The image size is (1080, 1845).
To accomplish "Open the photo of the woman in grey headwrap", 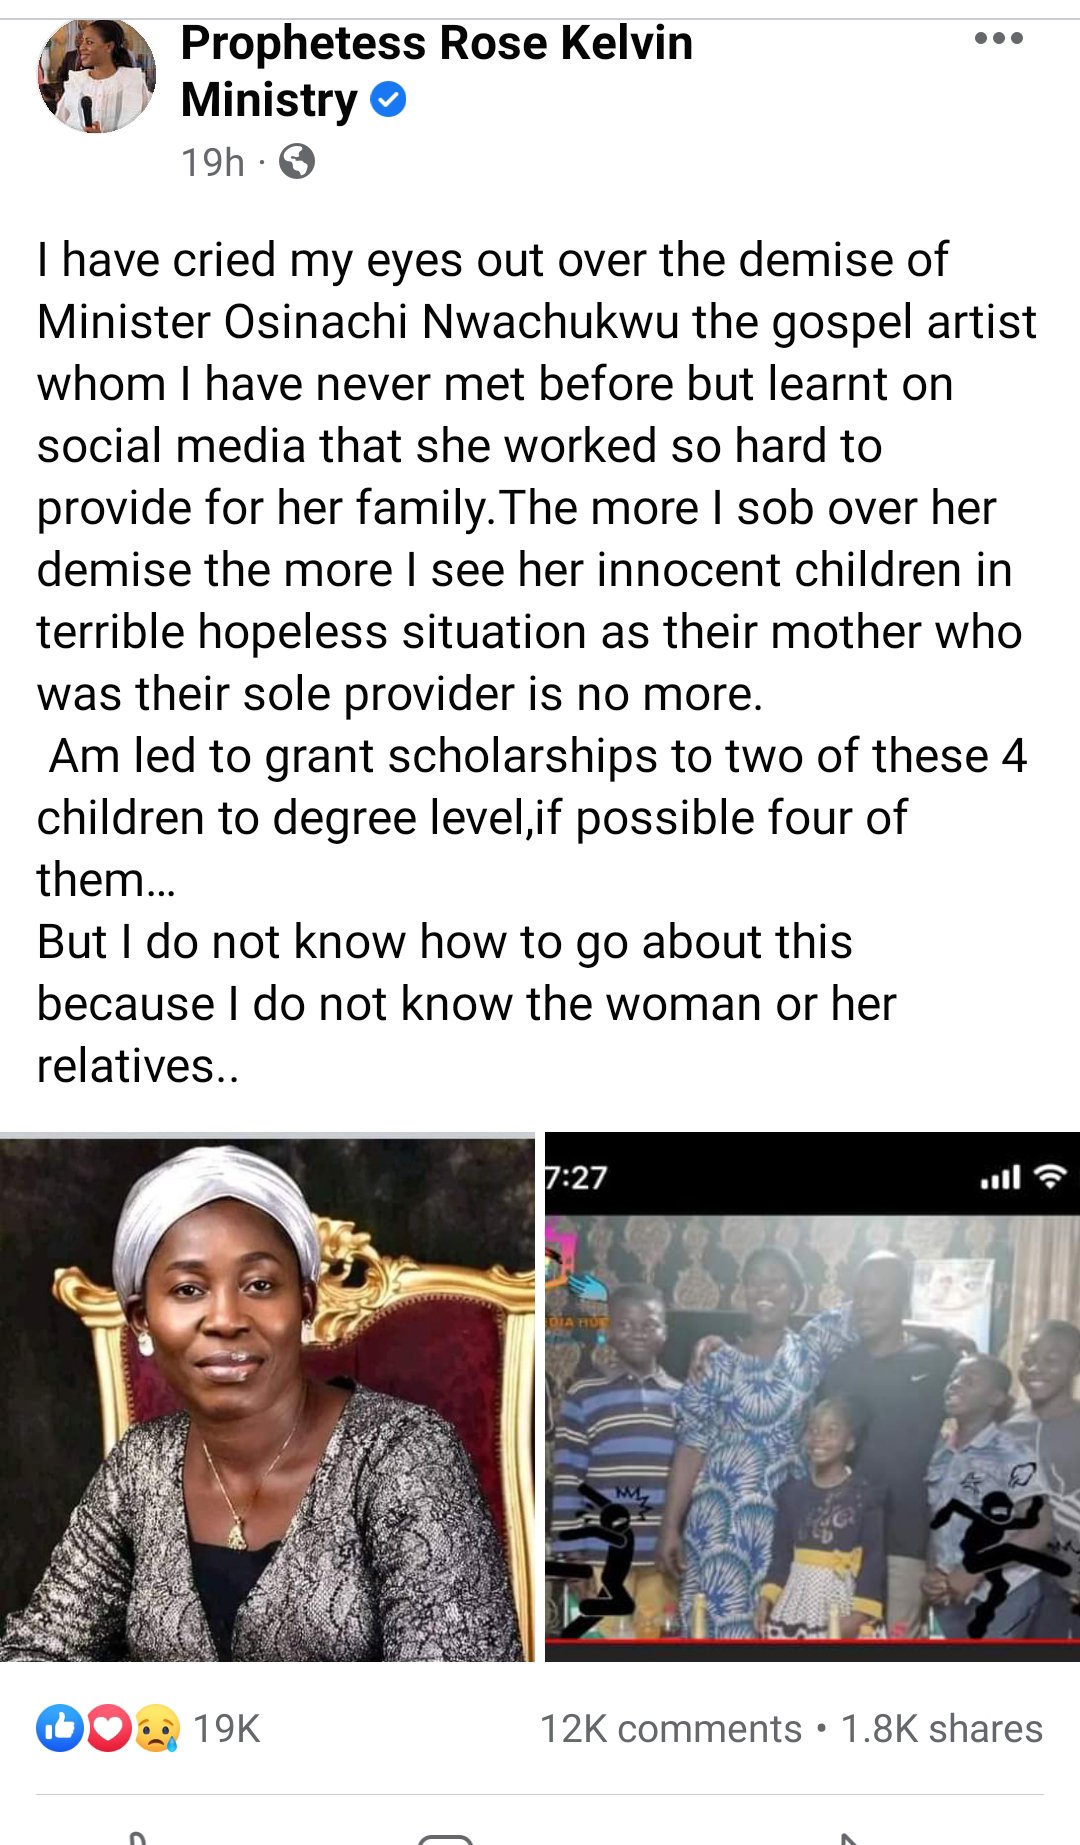I will 267,1397.
